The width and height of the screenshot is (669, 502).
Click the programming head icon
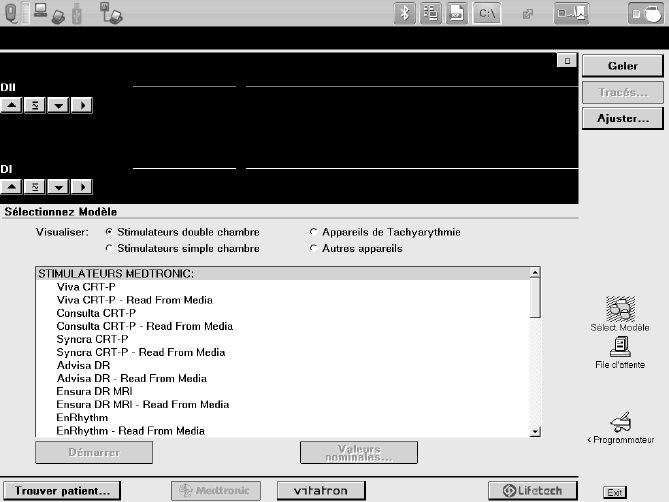coord(11,13)
